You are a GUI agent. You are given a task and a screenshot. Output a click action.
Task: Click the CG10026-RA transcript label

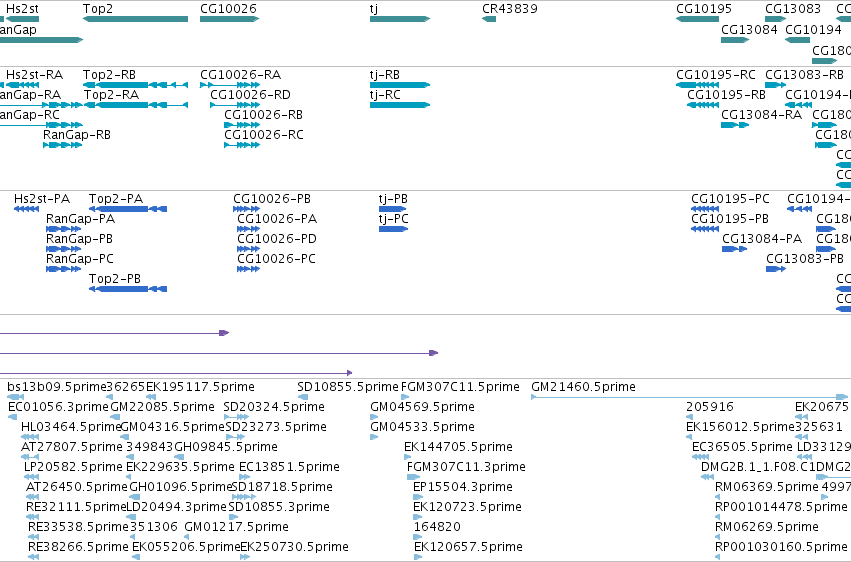click(240, 75)
